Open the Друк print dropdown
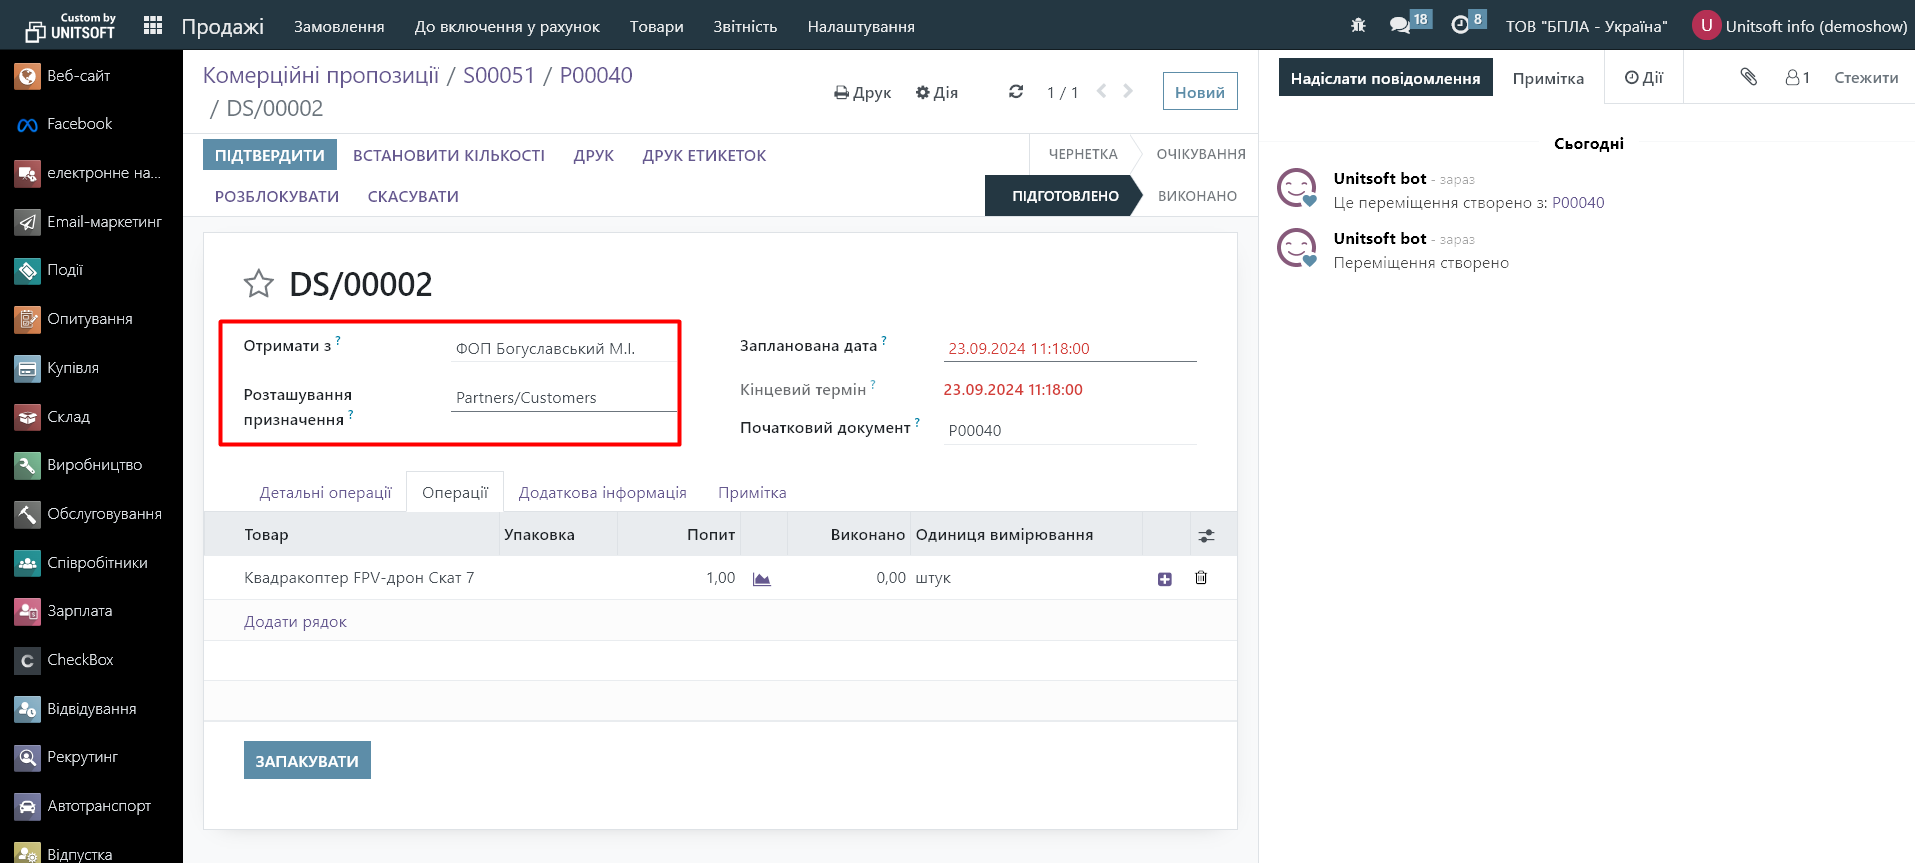This screenshot has width=1915, height=863. (862, 93)
